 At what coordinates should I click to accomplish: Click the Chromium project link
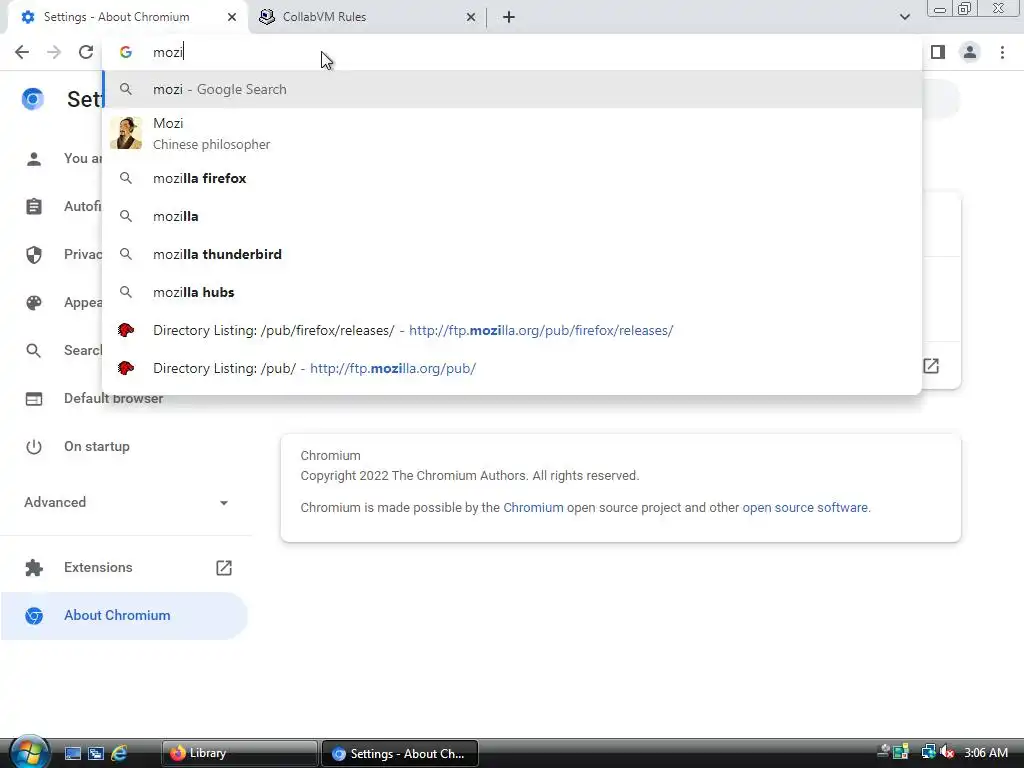pos(533,507)
